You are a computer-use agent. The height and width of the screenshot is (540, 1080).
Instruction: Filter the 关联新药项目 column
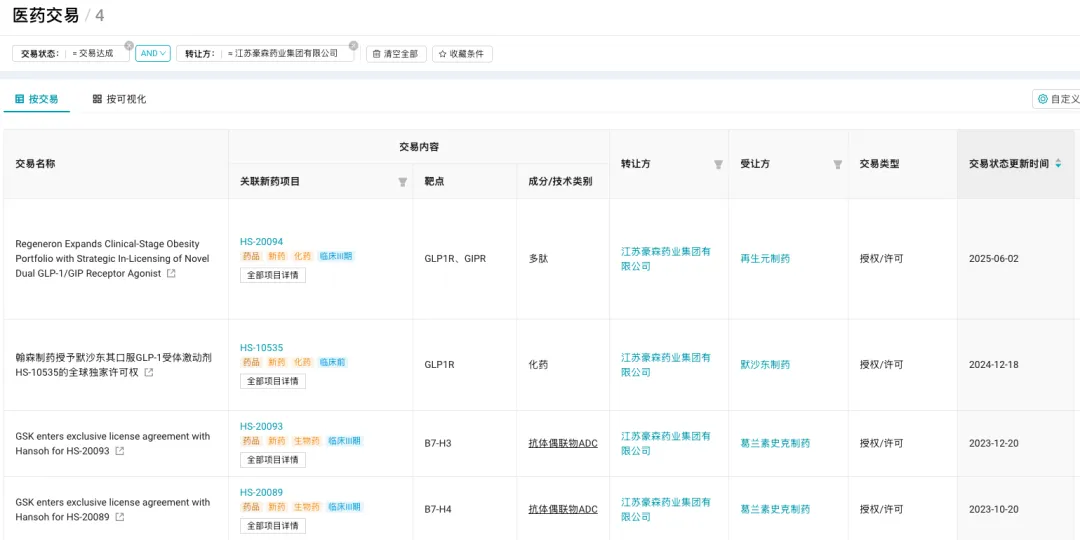(402, 182)
